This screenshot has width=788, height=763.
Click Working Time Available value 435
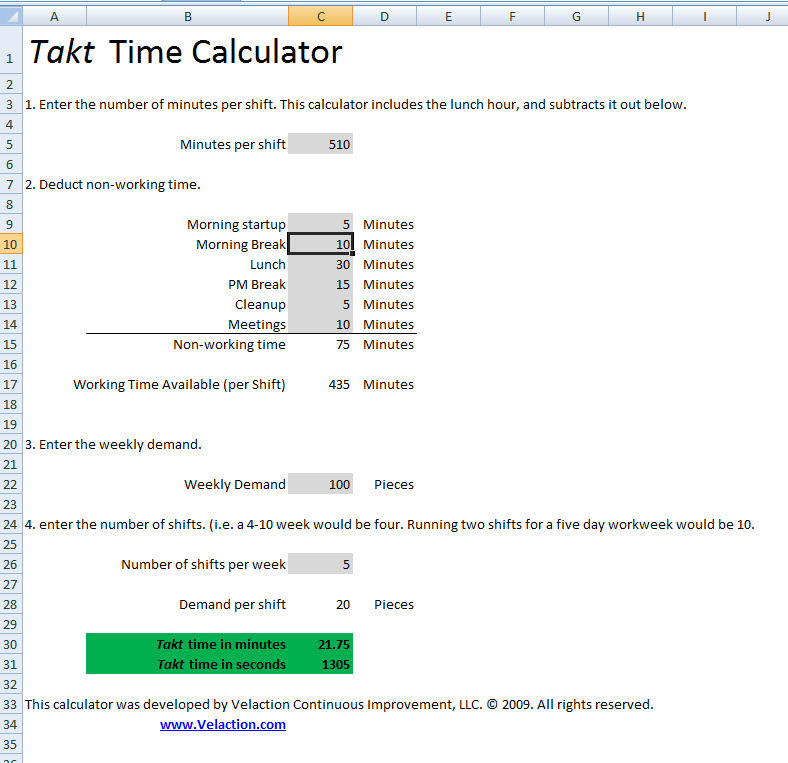[x=321, y=385]
